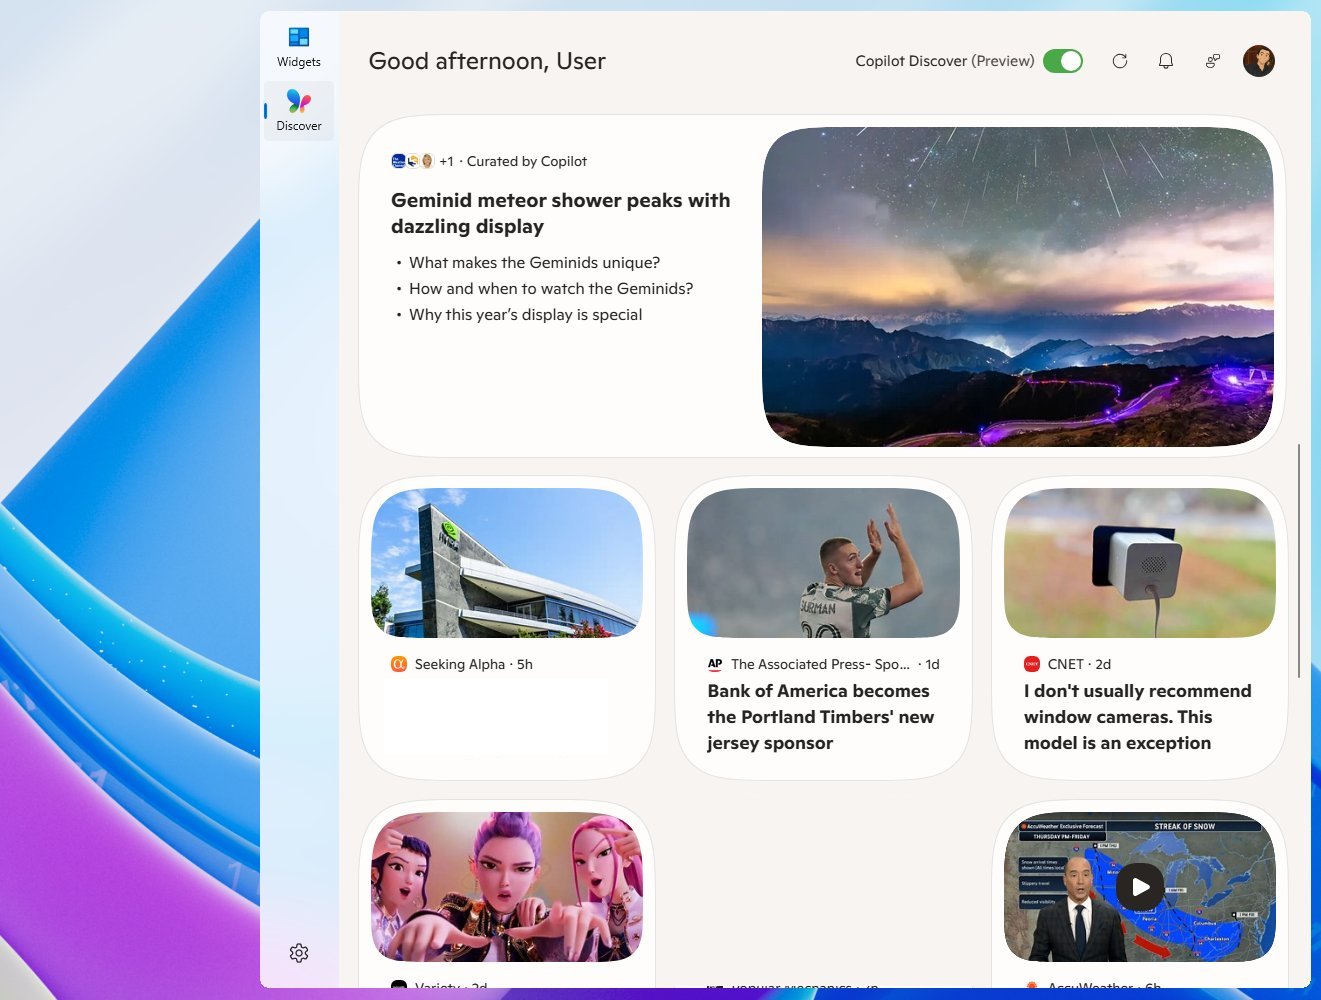
Task: Select the CNET logo on the camera story
Action: (x=1031, y=664)
